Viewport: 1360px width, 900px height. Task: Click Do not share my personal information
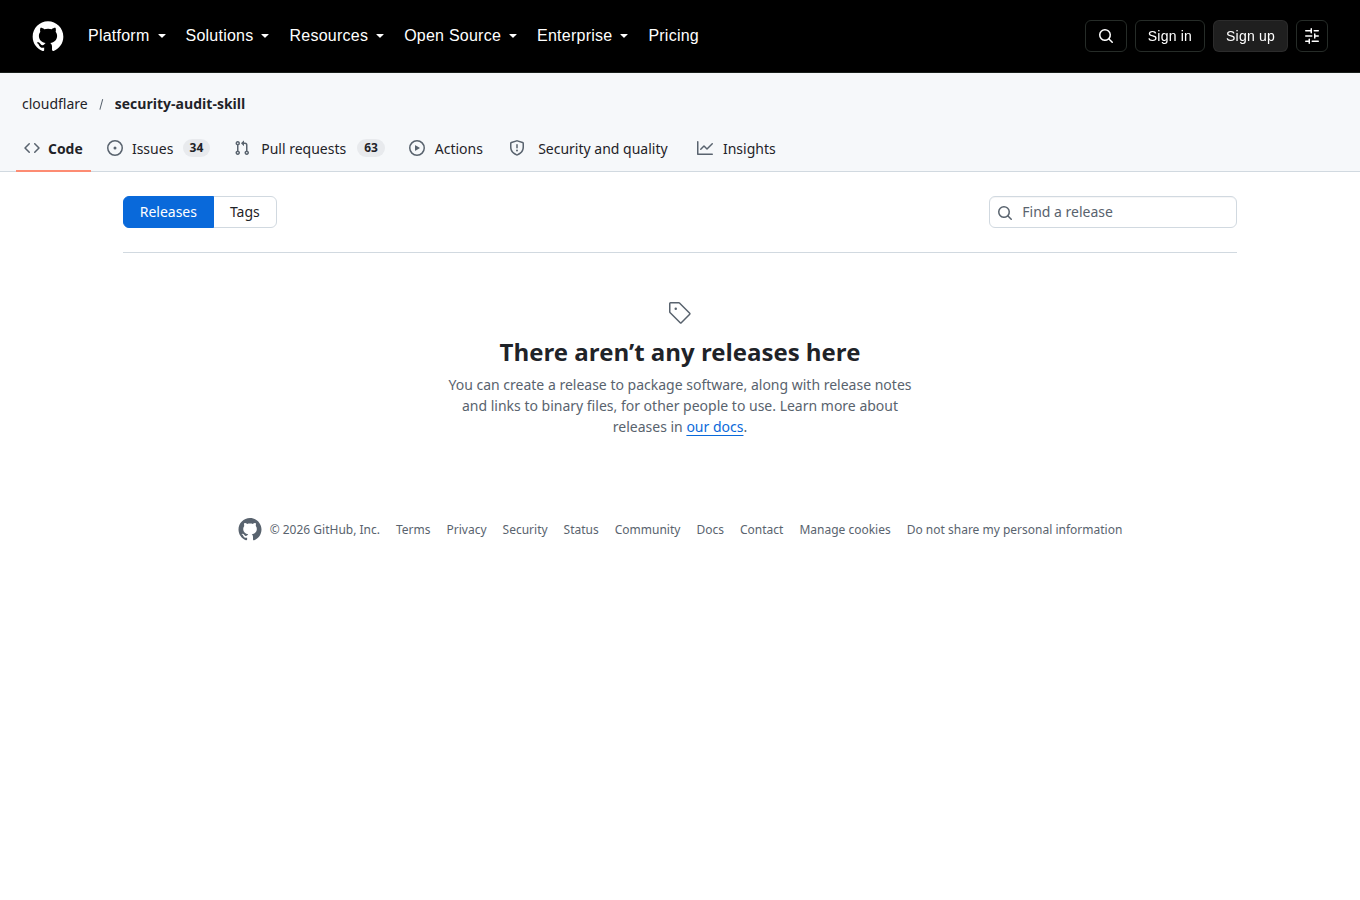[x=1014, y=530]
